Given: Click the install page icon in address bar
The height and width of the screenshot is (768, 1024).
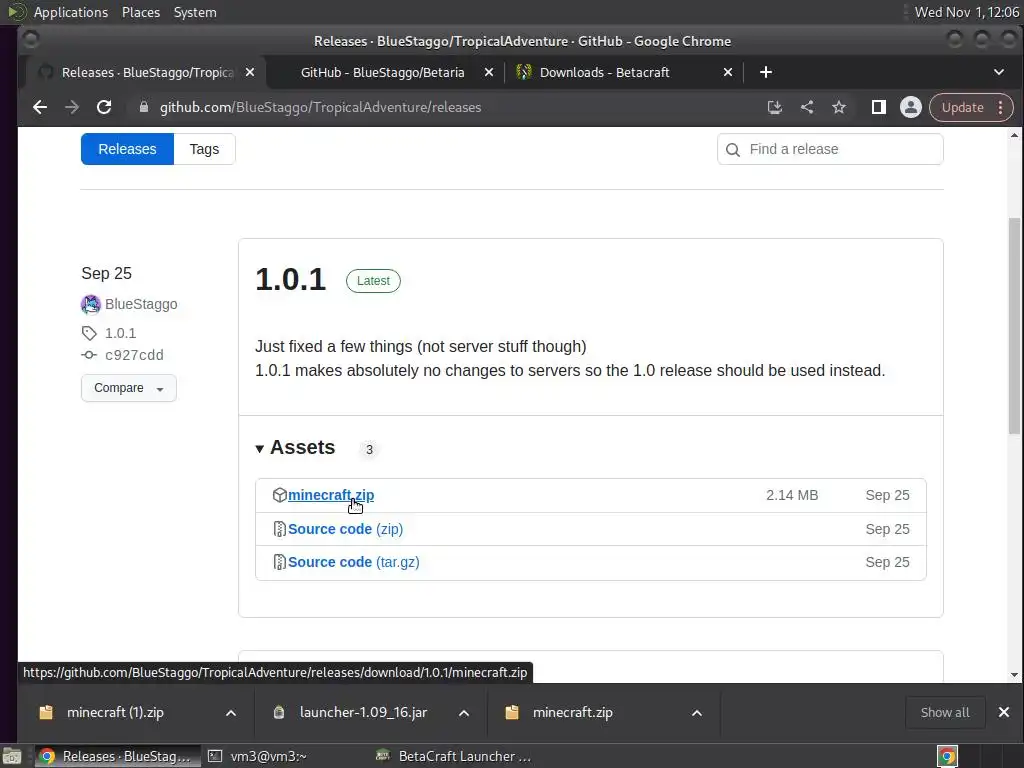Looking at the screenshot, I should click(x=775, y=107).
